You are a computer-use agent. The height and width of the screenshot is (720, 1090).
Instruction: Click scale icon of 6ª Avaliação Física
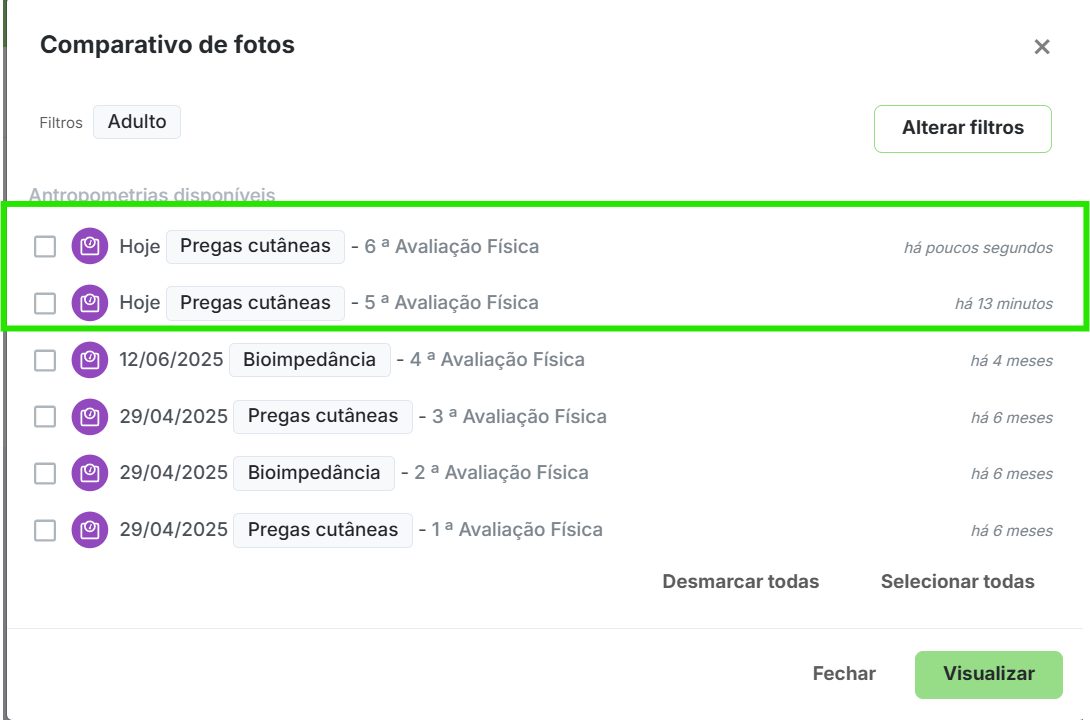(x=89, y=246)
